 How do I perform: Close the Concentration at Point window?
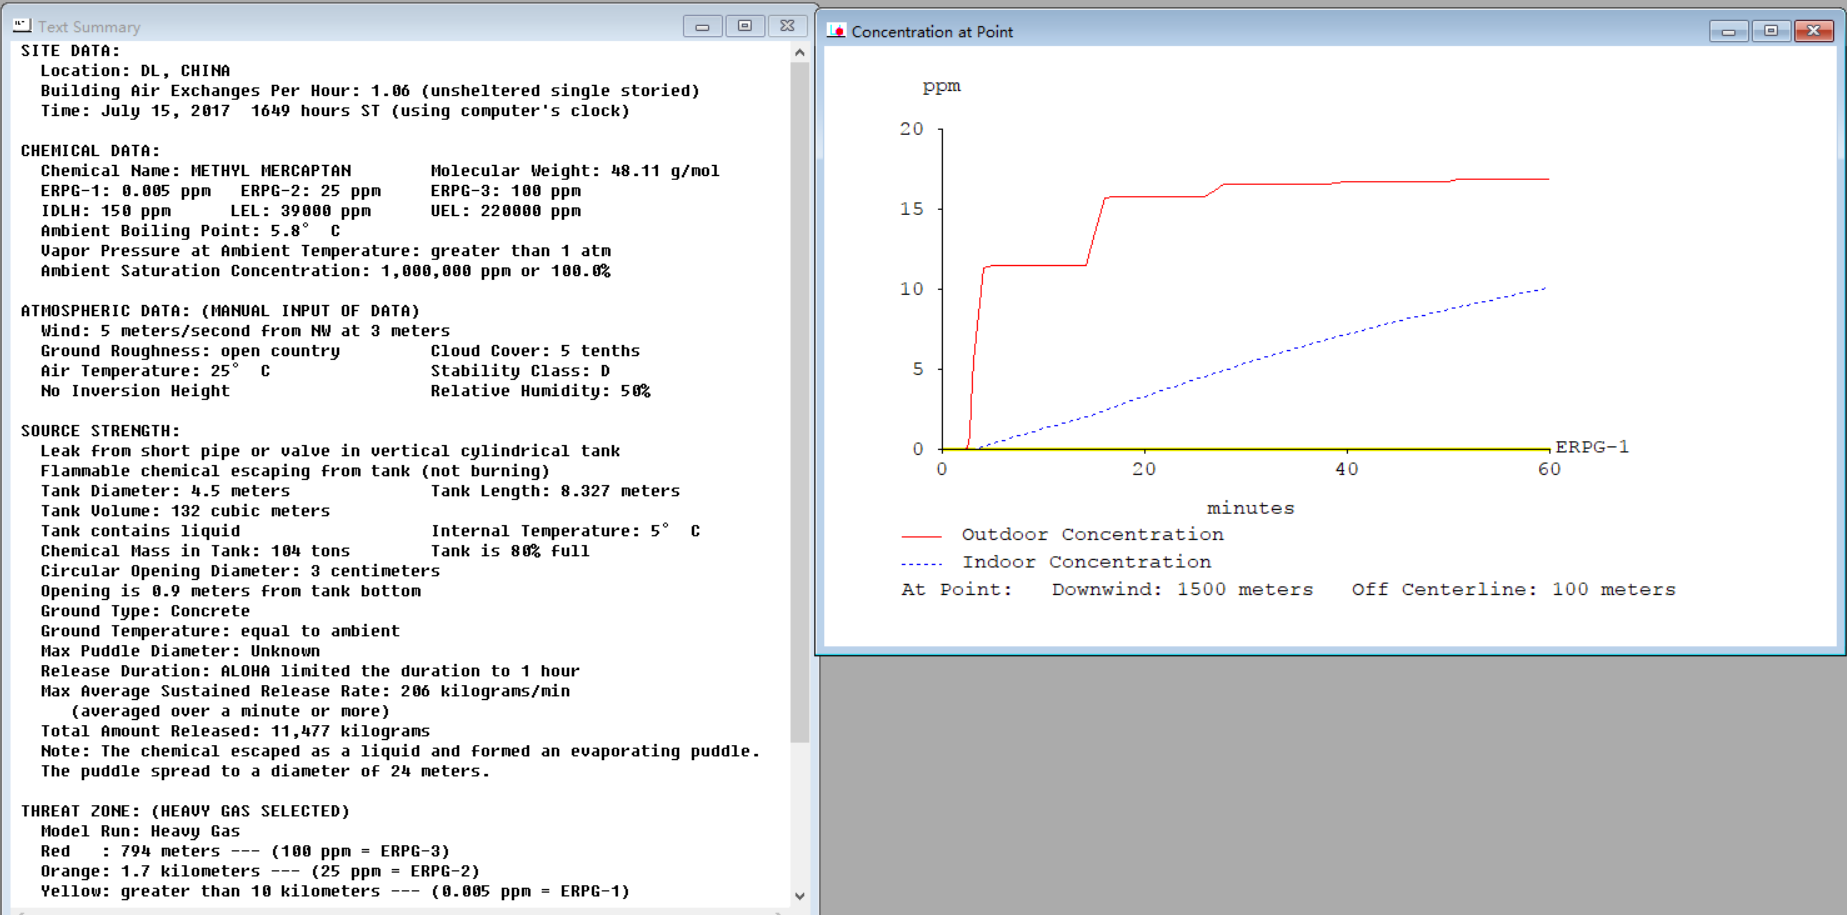click(x=1813, y=31)
